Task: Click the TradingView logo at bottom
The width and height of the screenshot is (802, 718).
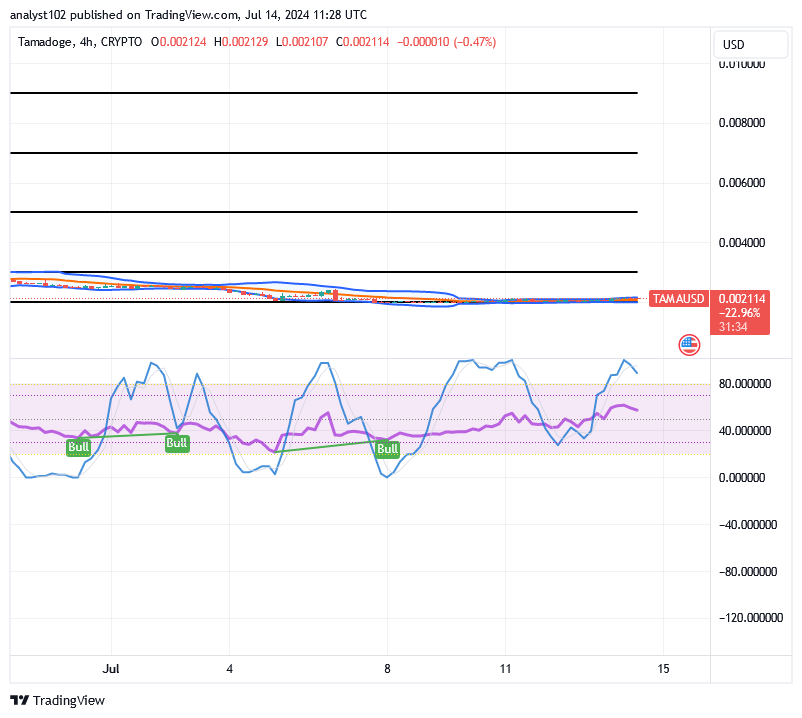Action: click(x=57, y=700)
